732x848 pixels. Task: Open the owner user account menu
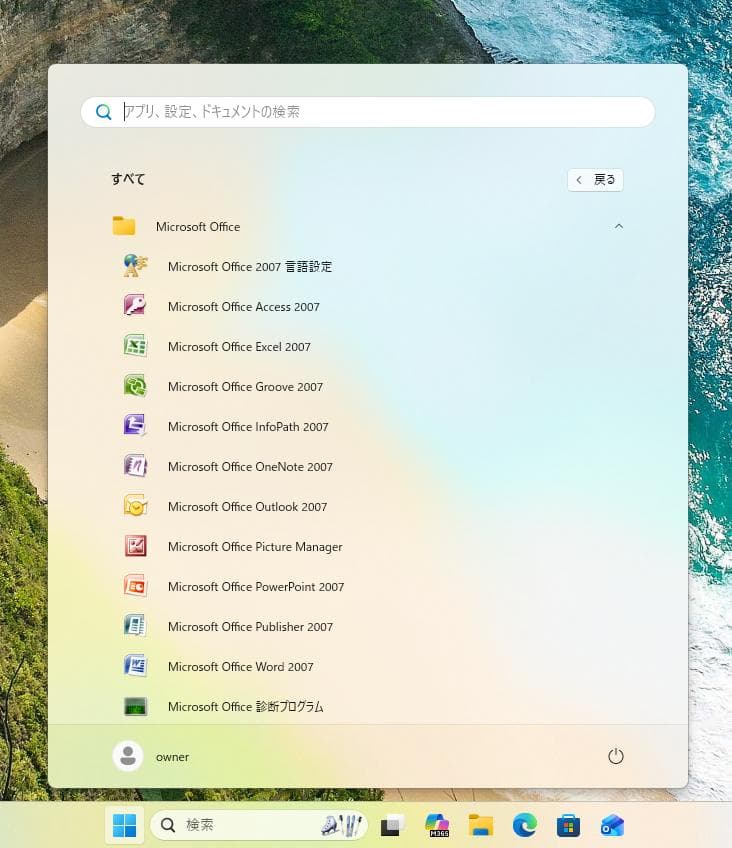(152, 756)
